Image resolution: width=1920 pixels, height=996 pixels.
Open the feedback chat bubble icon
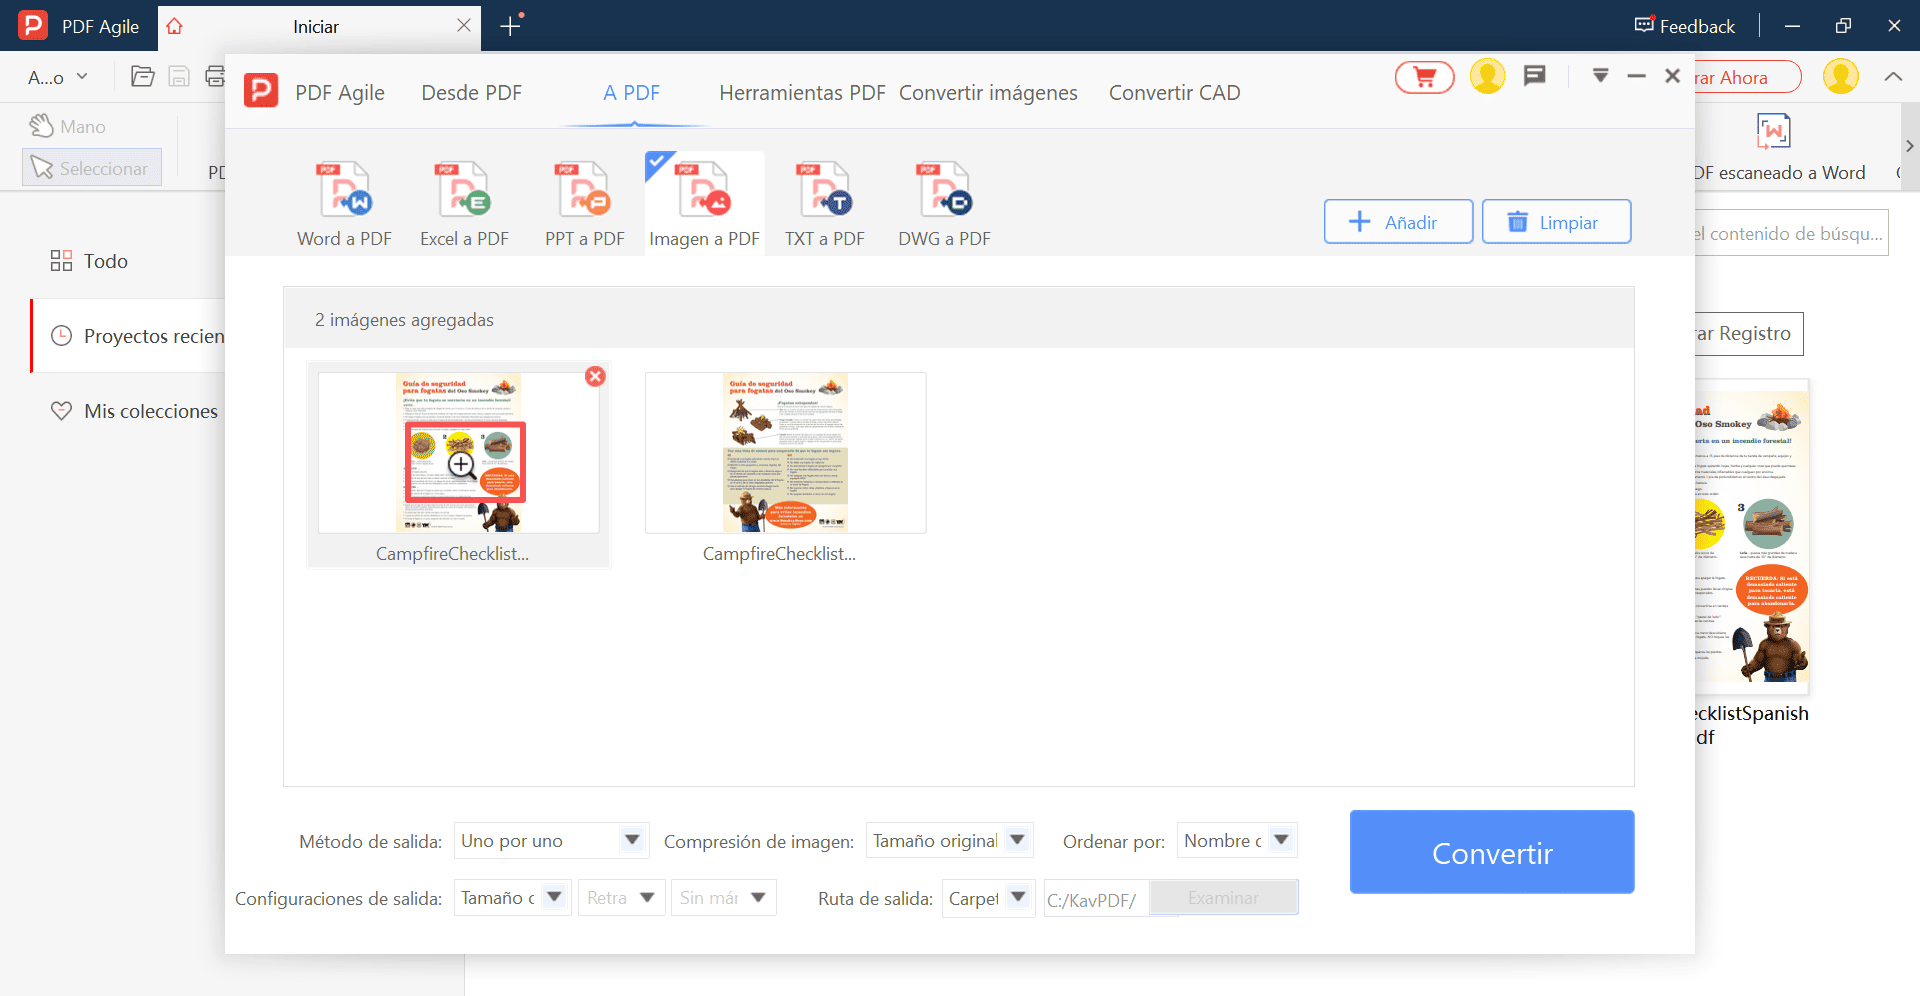click(1535, 76)
